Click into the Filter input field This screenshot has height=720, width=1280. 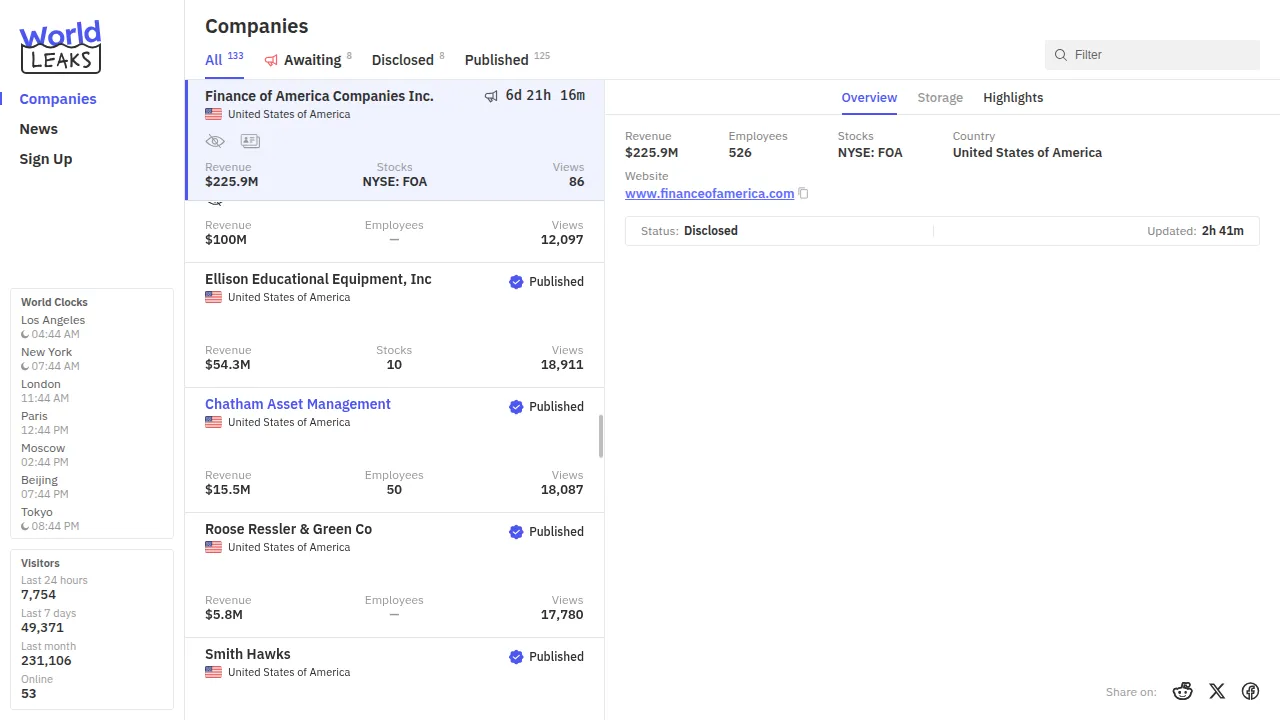pos(1160,55)
